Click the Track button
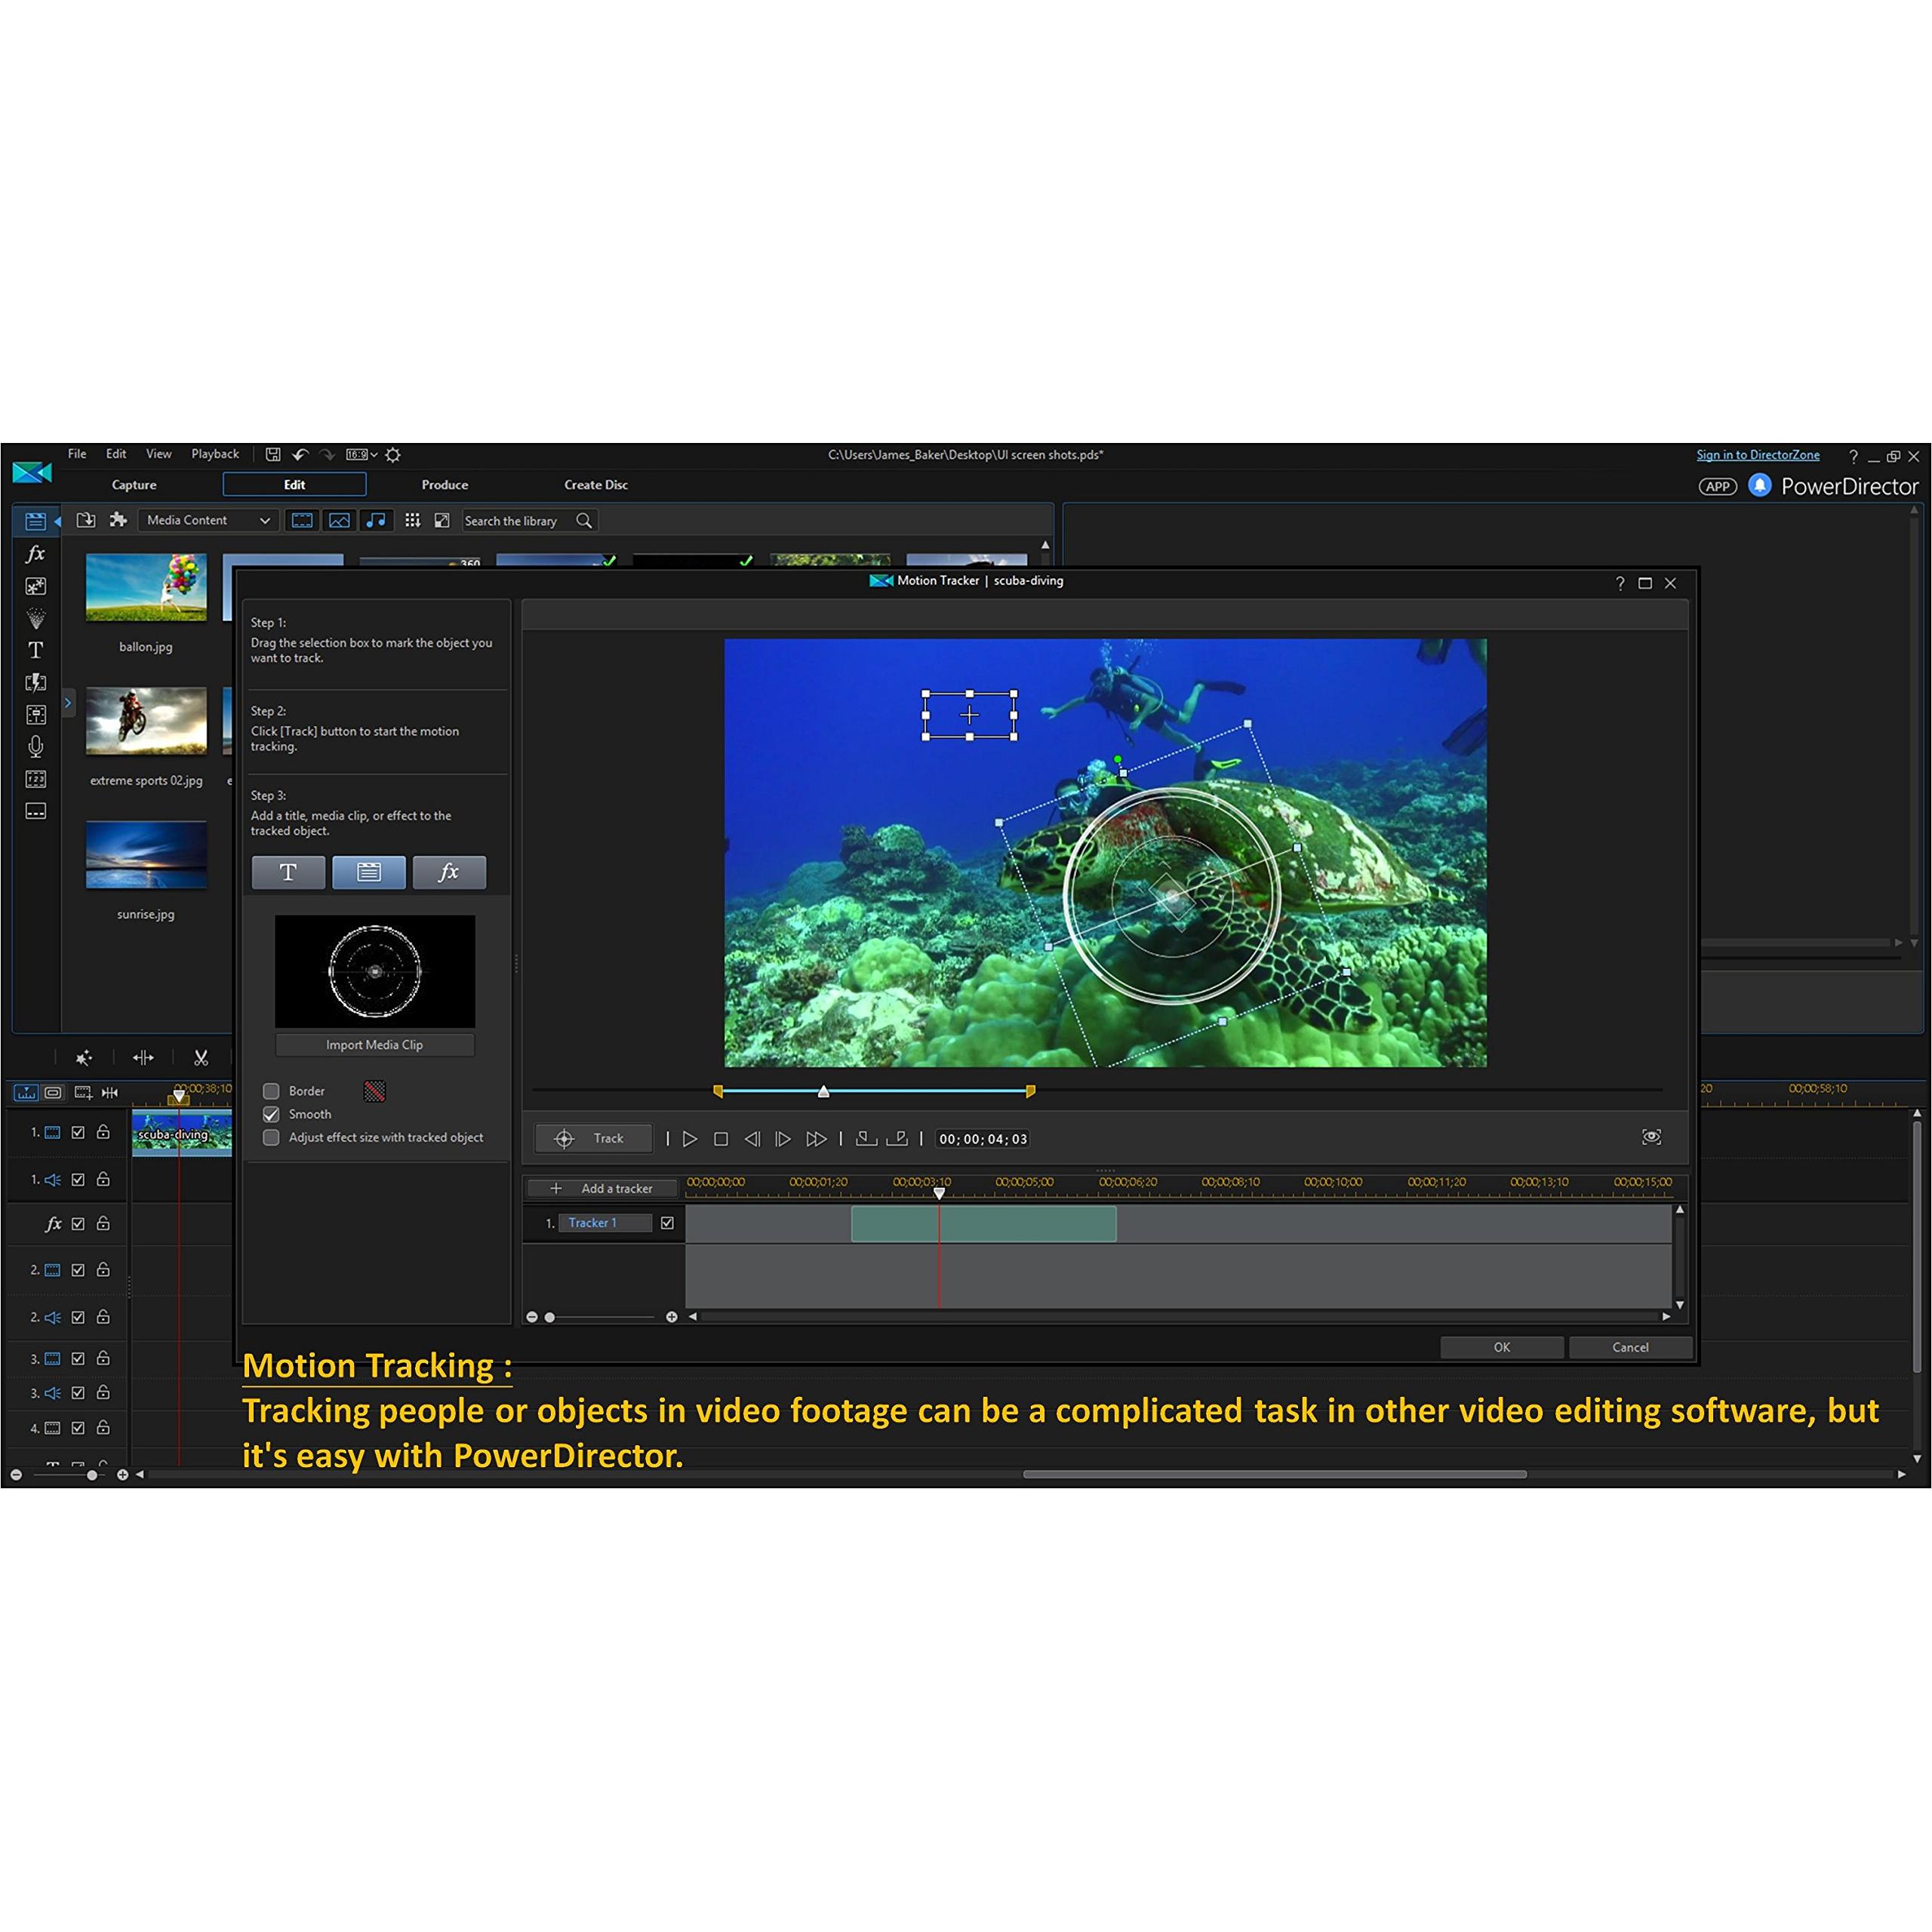Viewport: 1932px width, 1932px height. [593, 1138]
